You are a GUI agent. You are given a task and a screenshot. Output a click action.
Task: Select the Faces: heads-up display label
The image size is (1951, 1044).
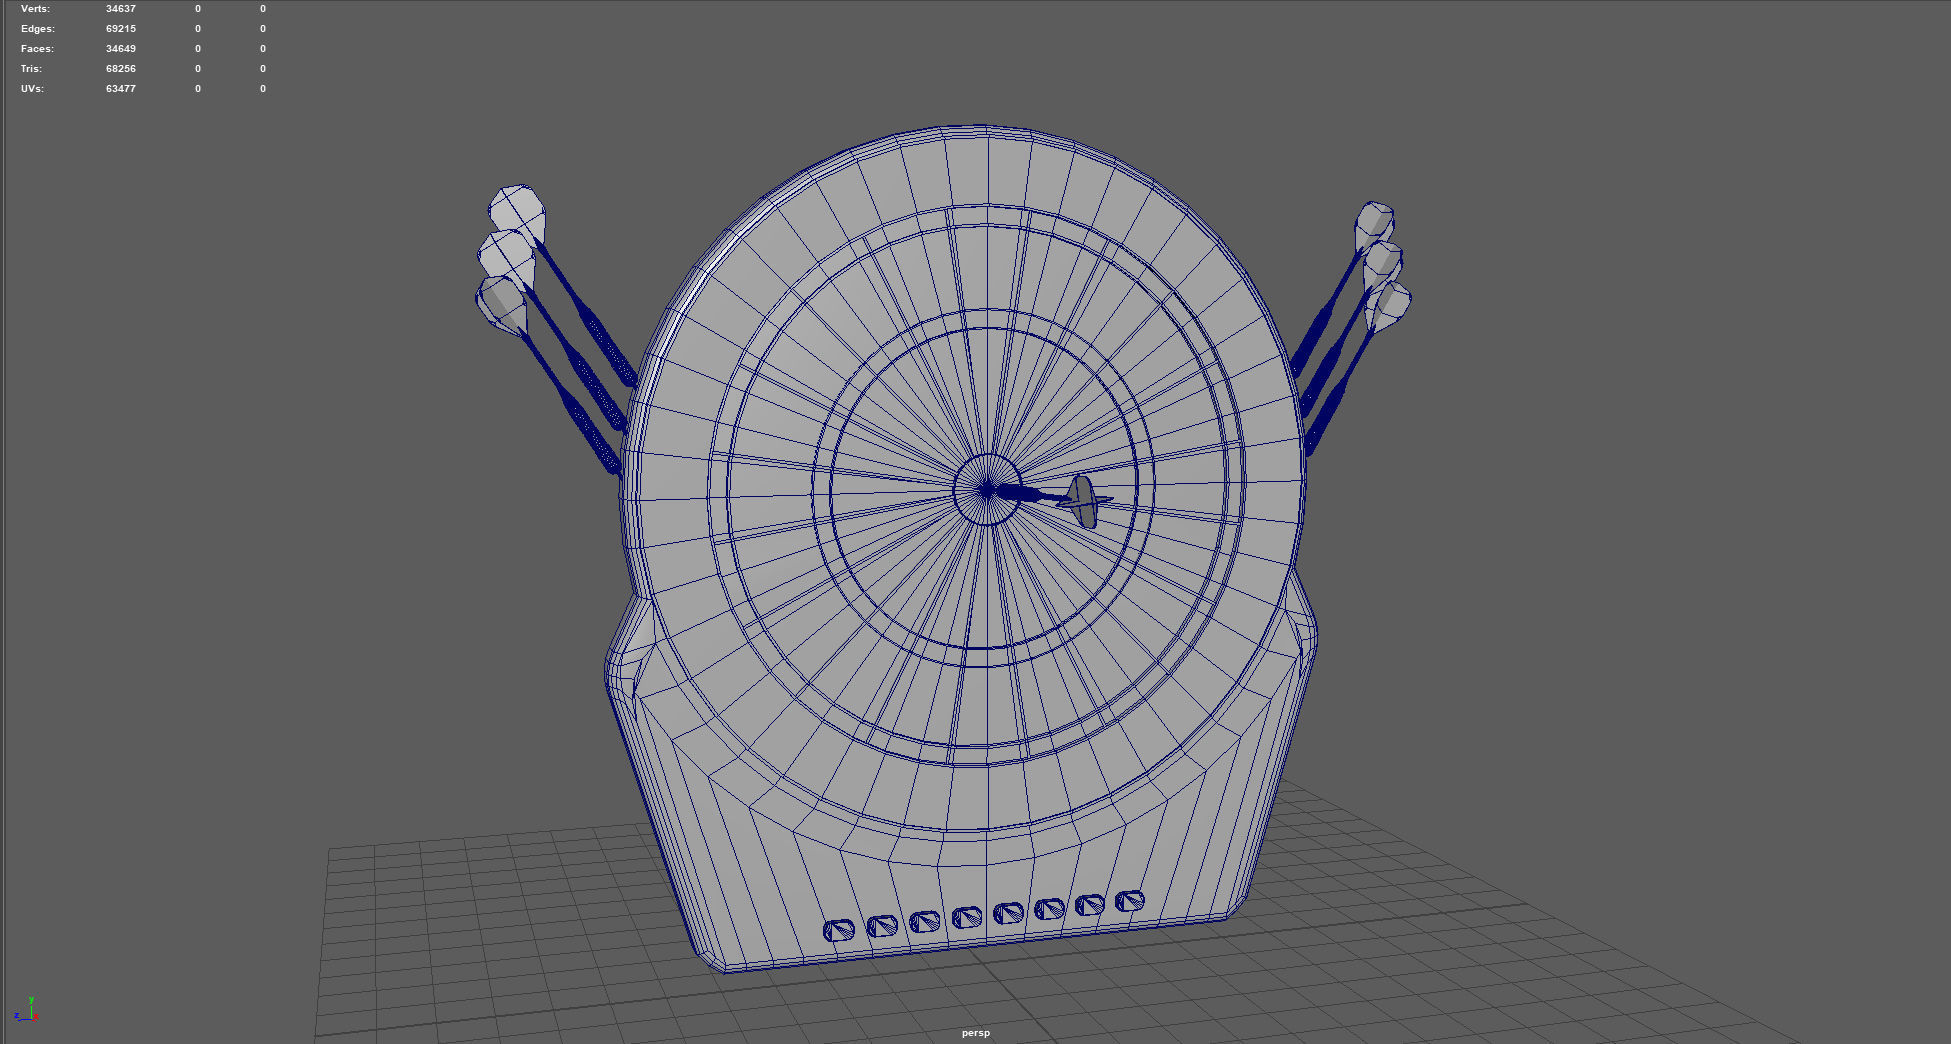[37, 48]
